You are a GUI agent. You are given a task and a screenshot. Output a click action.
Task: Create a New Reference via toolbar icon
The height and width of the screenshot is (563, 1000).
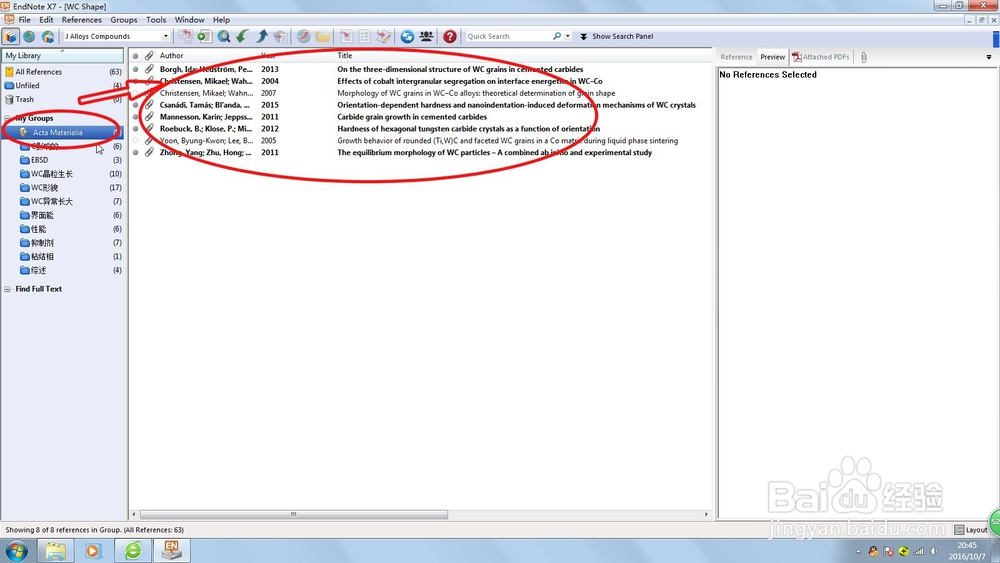[x=204, y=36]
